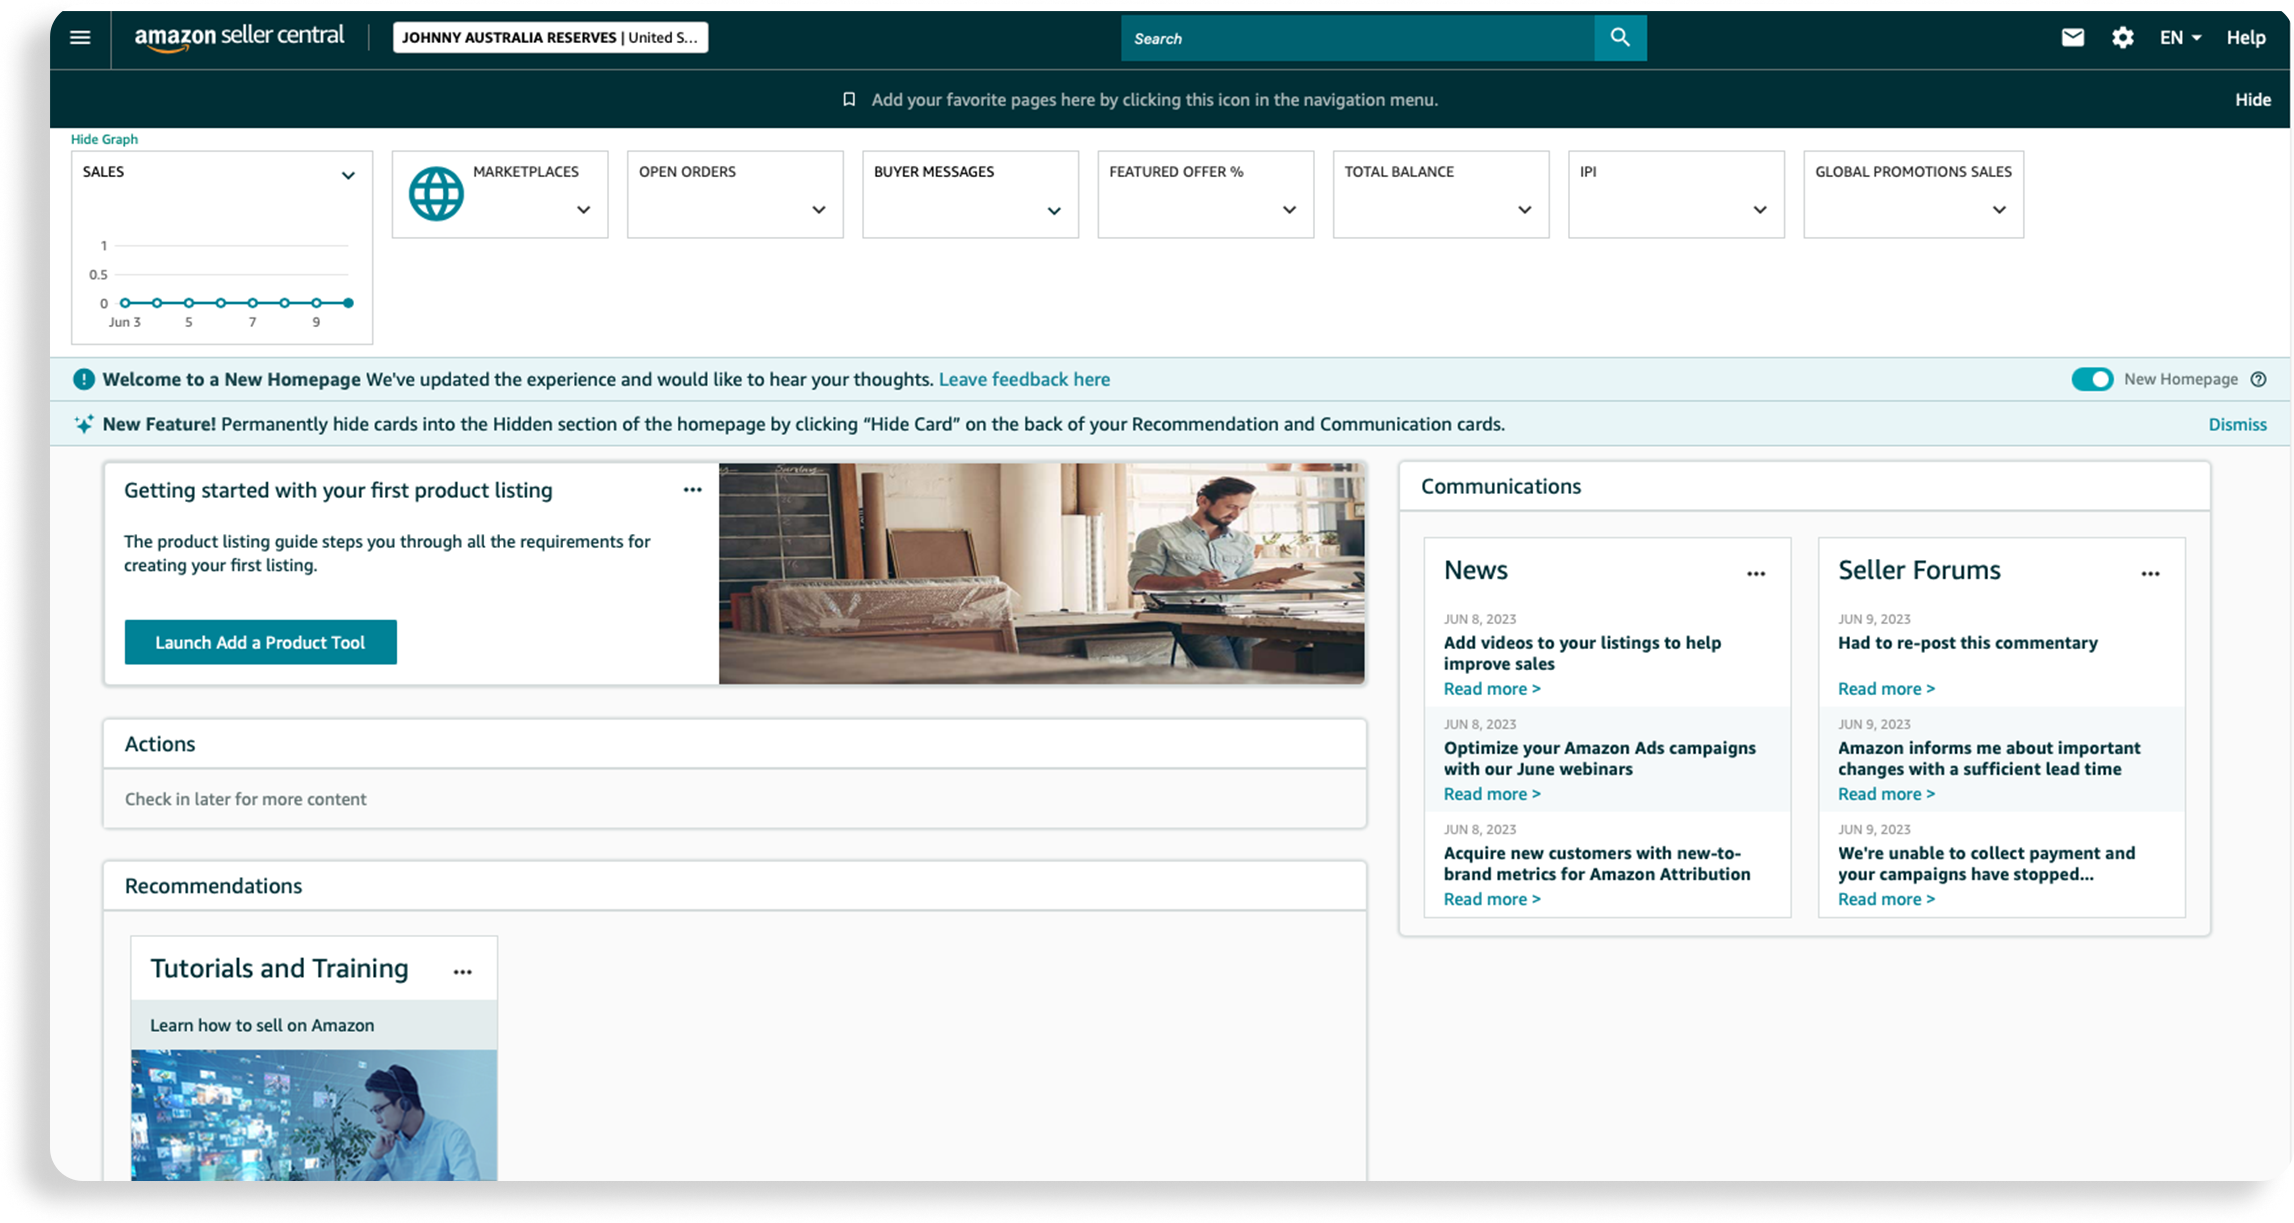
Task: Open 'Acquire new customers' news headline
Action: 1596,864
